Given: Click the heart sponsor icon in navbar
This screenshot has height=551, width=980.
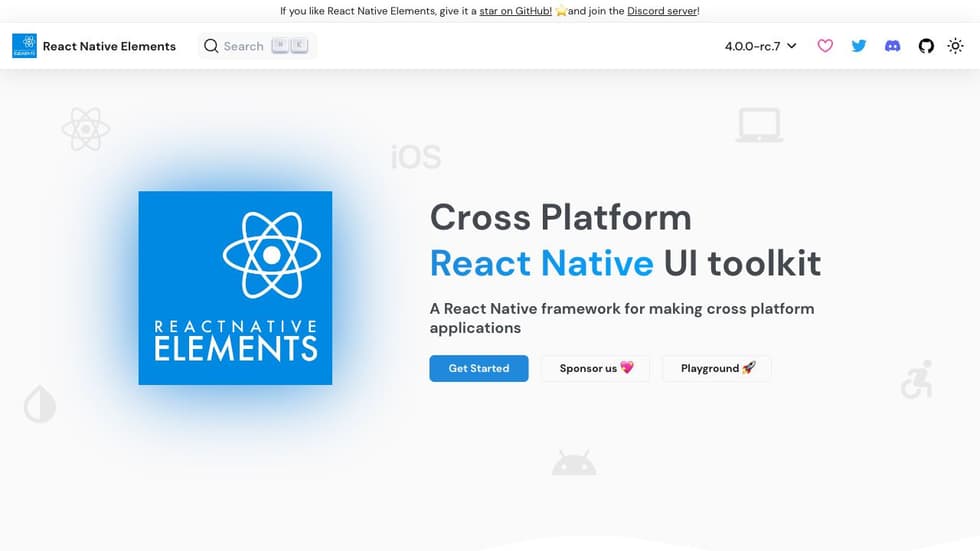Looking at the screenshot, I should [825, 46].
